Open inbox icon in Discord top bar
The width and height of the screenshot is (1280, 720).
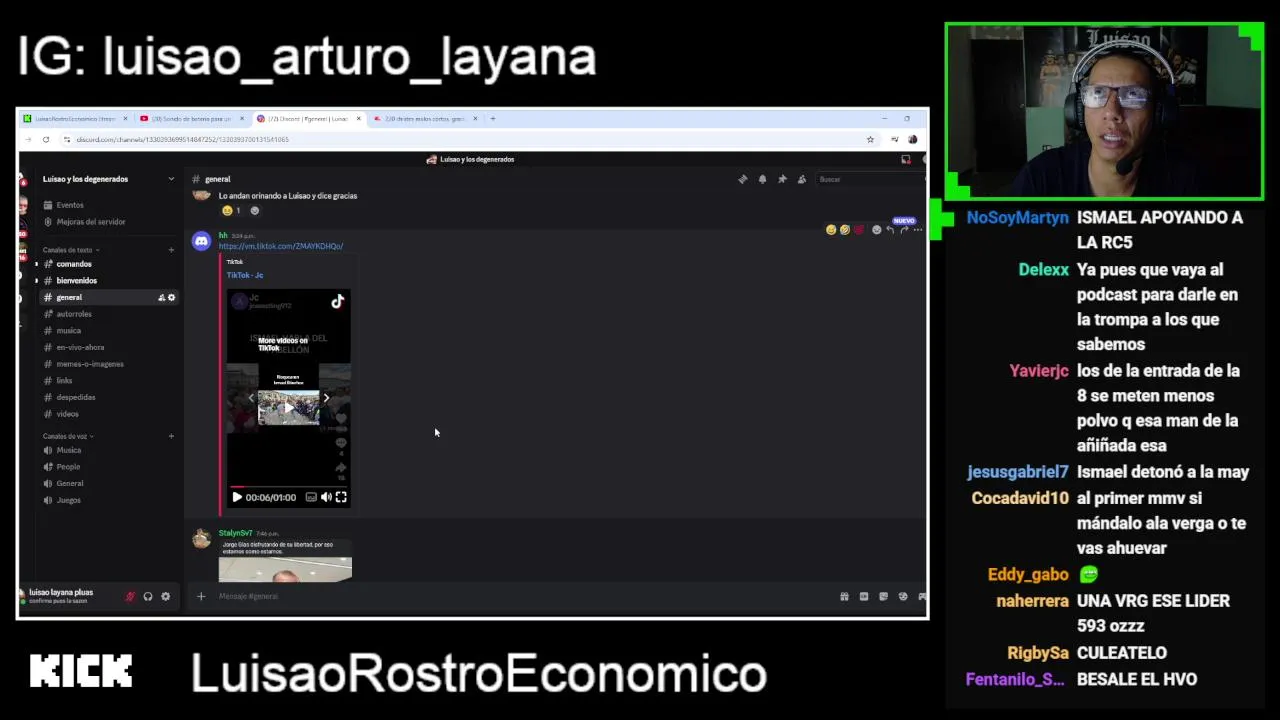coord(906,159)
